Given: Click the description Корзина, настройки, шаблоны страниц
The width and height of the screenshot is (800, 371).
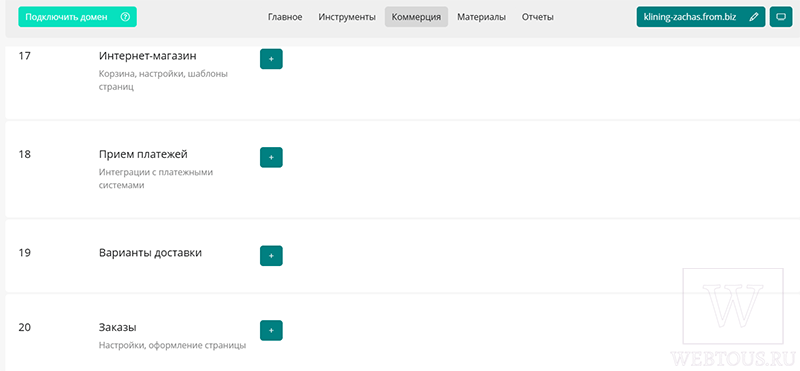Looking at the screenshot, I should [163, 80].
